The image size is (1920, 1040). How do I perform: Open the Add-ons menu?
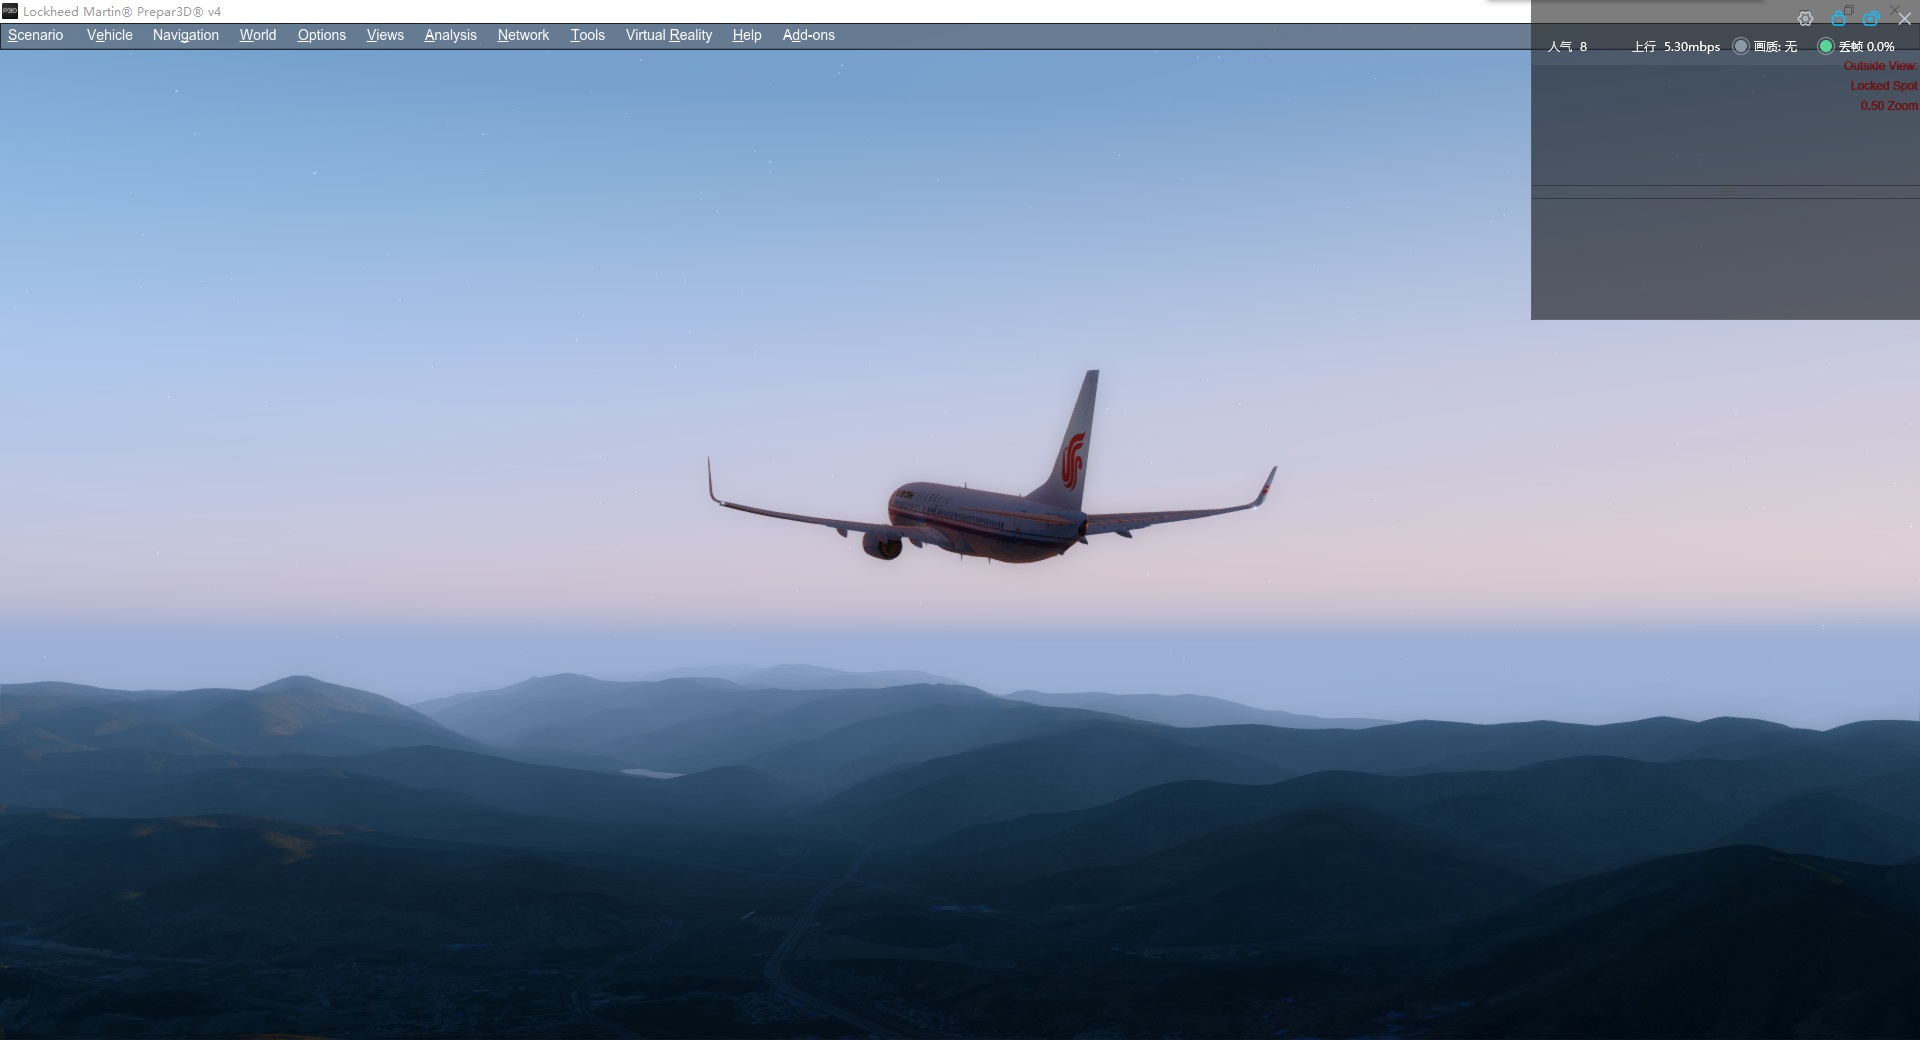click(808, 35)
